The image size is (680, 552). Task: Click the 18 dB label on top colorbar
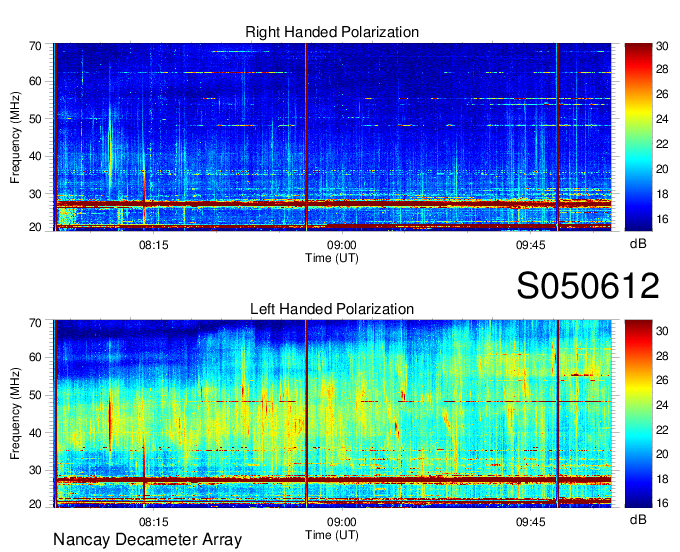[x=662, y=194]
